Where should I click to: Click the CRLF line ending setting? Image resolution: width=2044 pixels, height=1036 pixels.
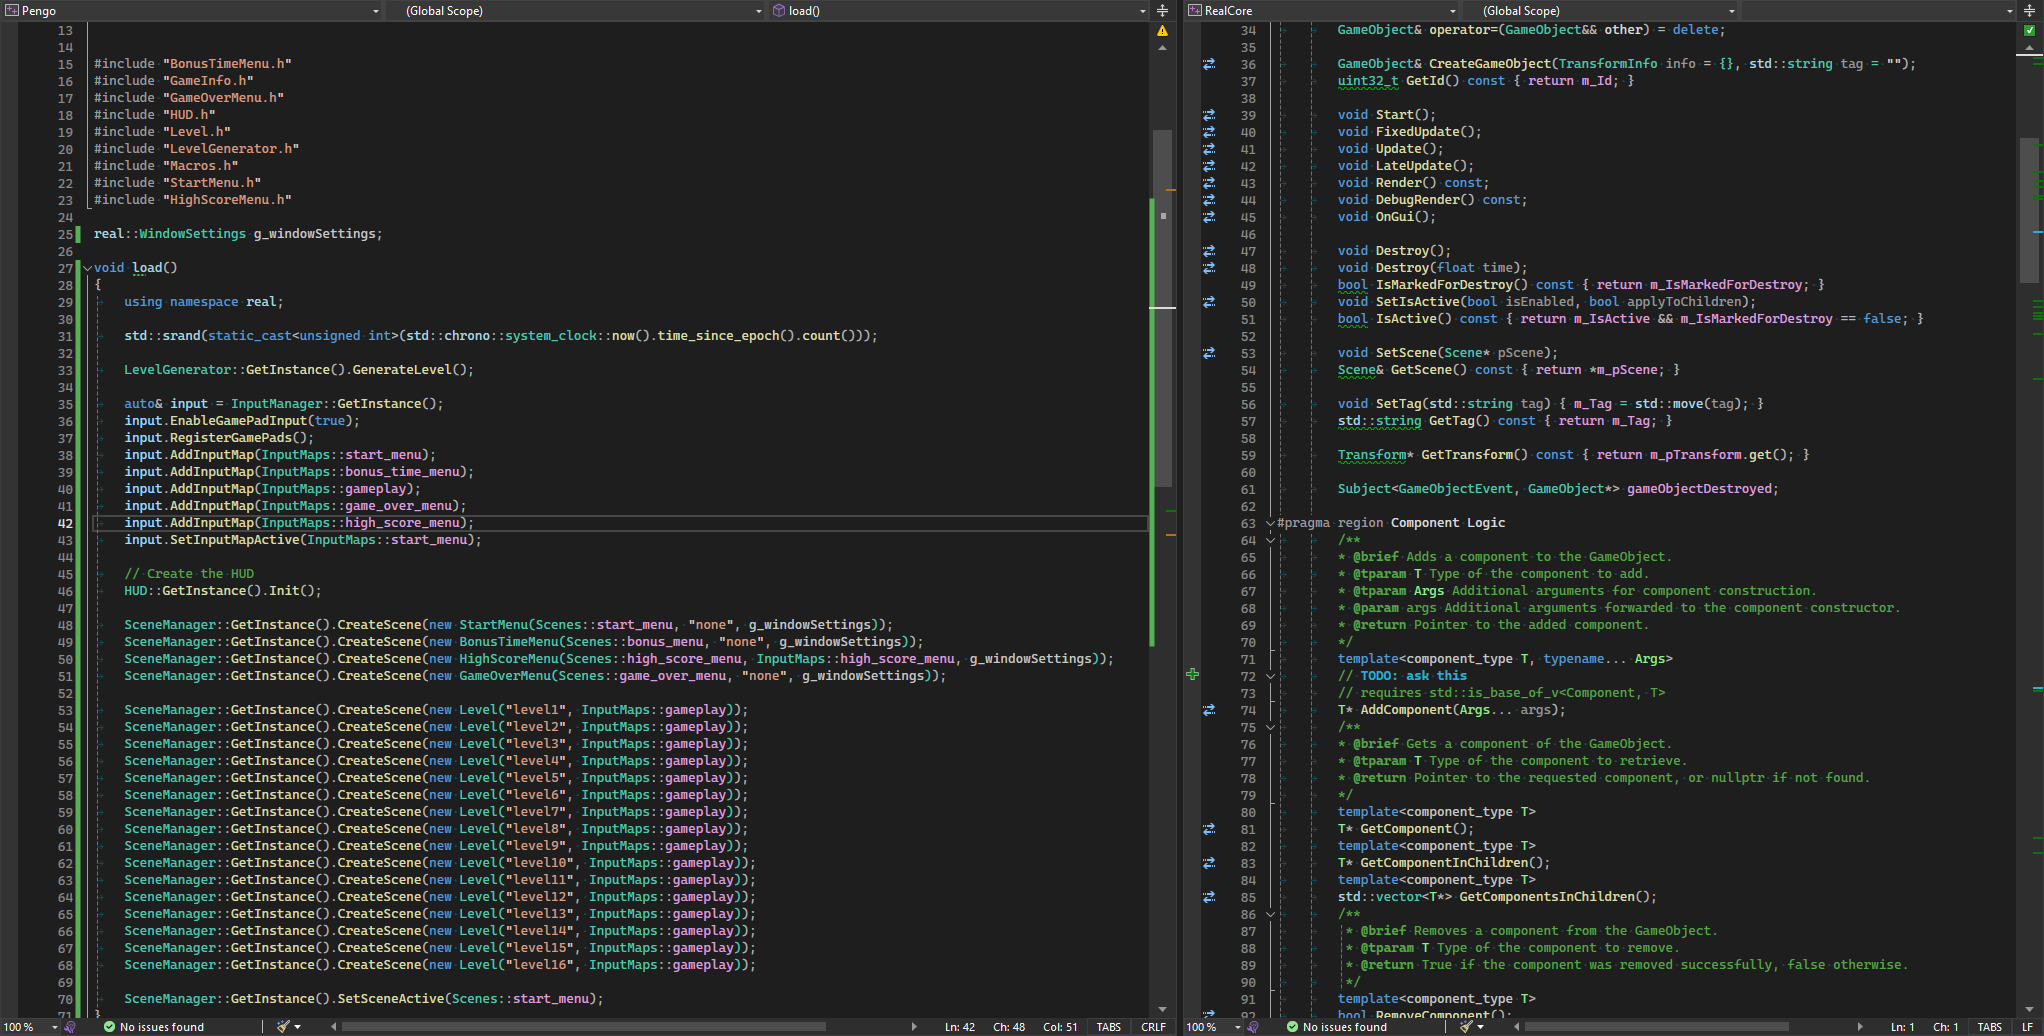tap(1153, 1027)
